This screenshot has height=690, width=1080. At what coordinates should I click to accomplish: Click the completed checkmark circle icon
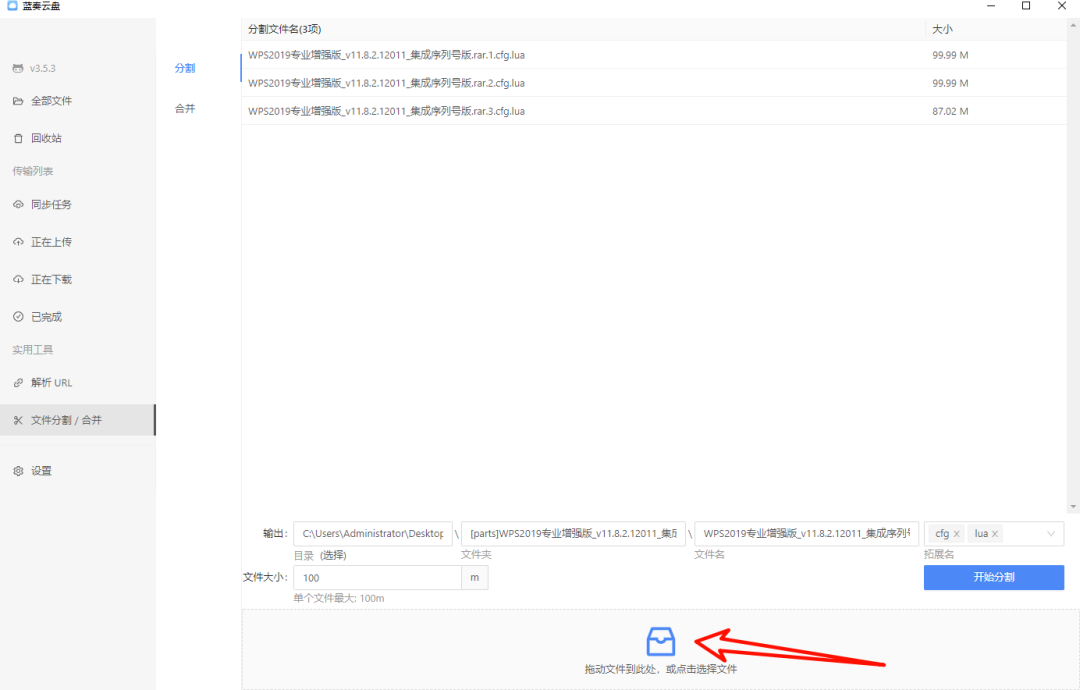(x=18, y=317)
